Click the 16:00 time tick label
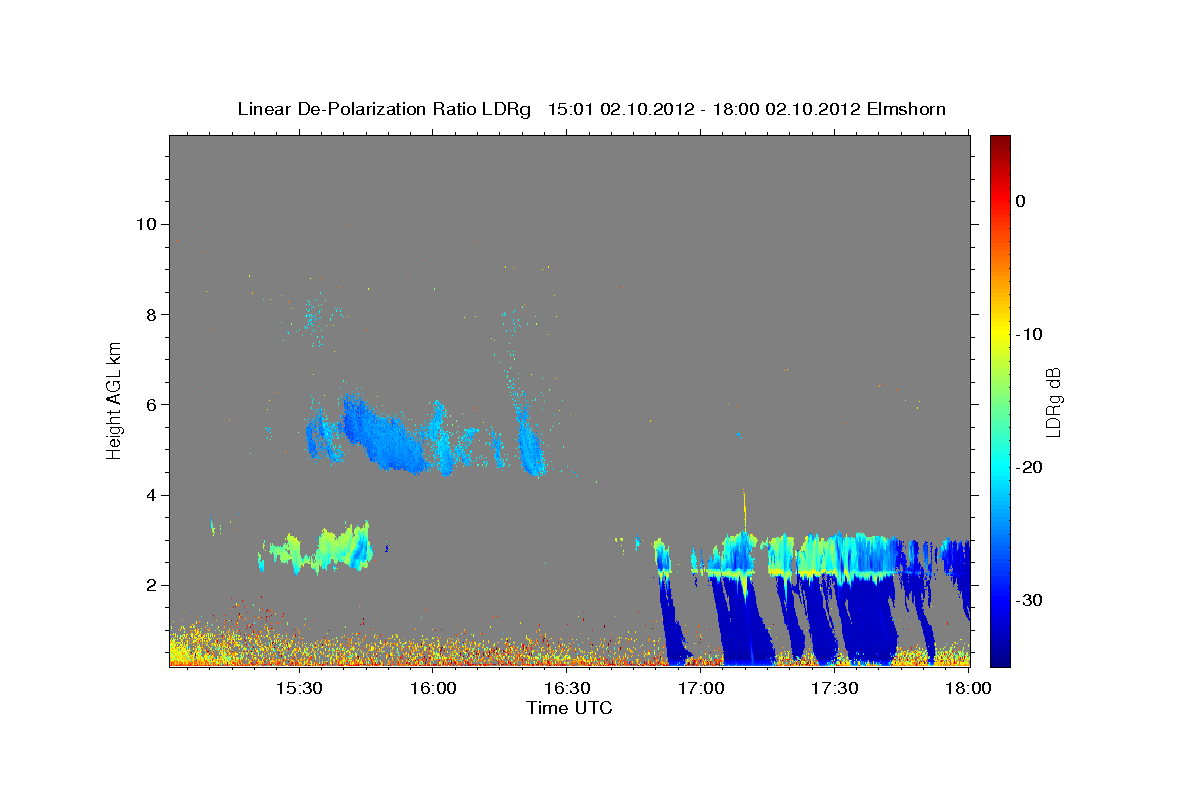 pyautogui.click(x=433, y=689)
